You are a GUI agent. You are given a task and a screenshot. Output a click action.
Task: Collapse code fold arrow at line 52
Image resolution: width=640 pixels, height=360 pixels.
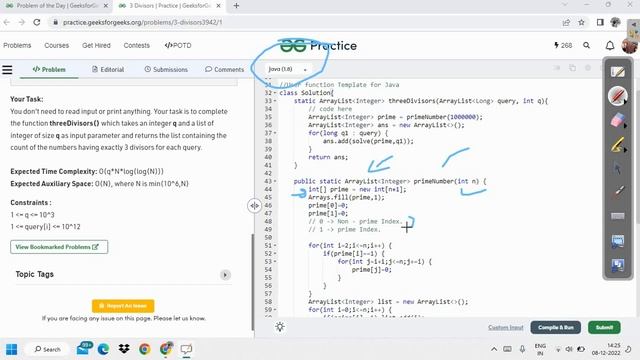(275, 253)
